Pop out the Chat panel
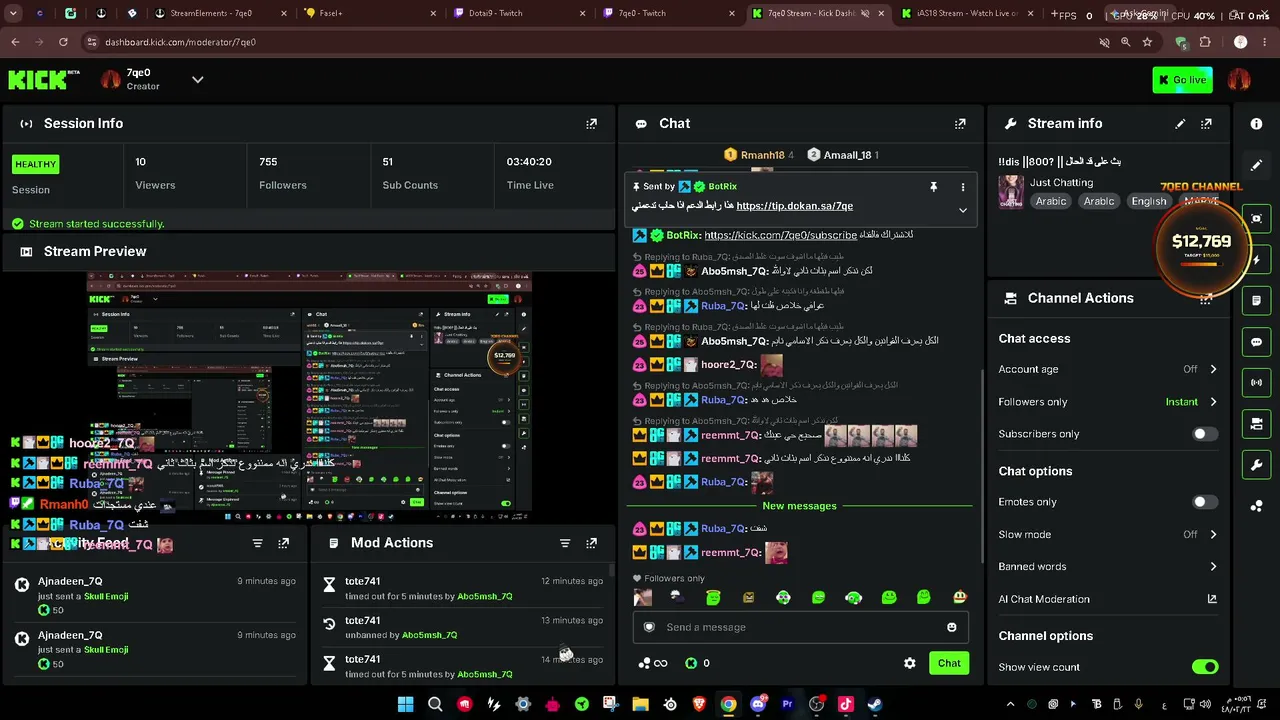Screen dimensions: 1280x720 click(960, 124)
